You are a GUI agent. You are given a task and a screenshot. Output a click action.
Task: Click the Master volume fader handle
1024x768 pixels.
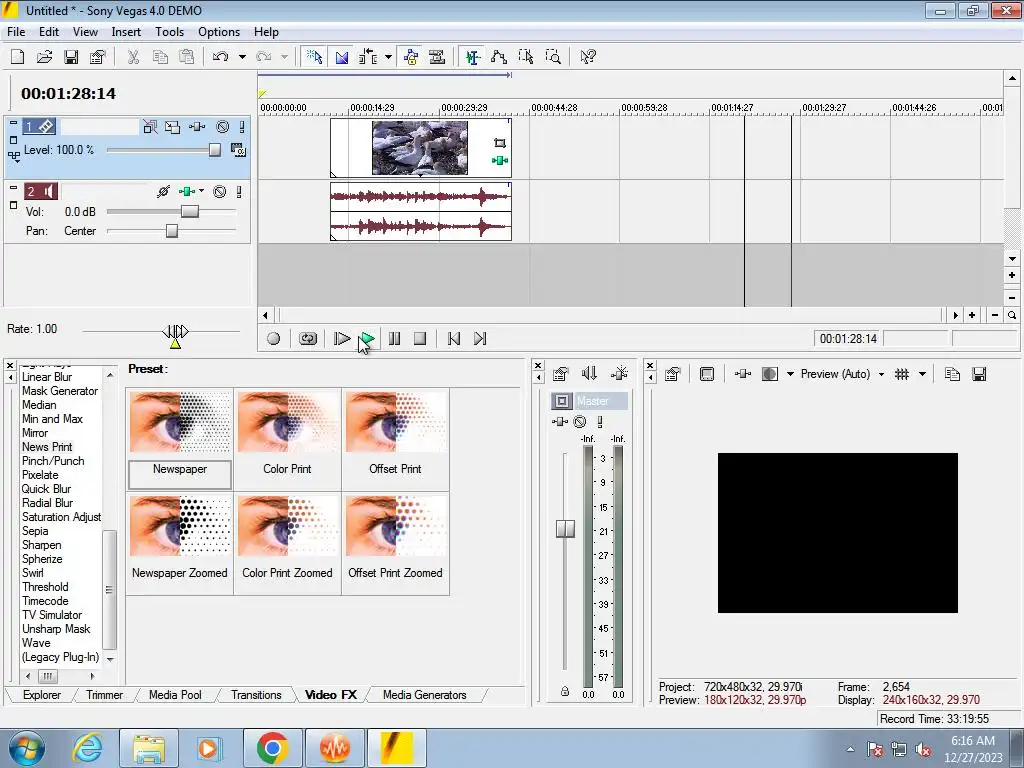[x=565, y=528]
